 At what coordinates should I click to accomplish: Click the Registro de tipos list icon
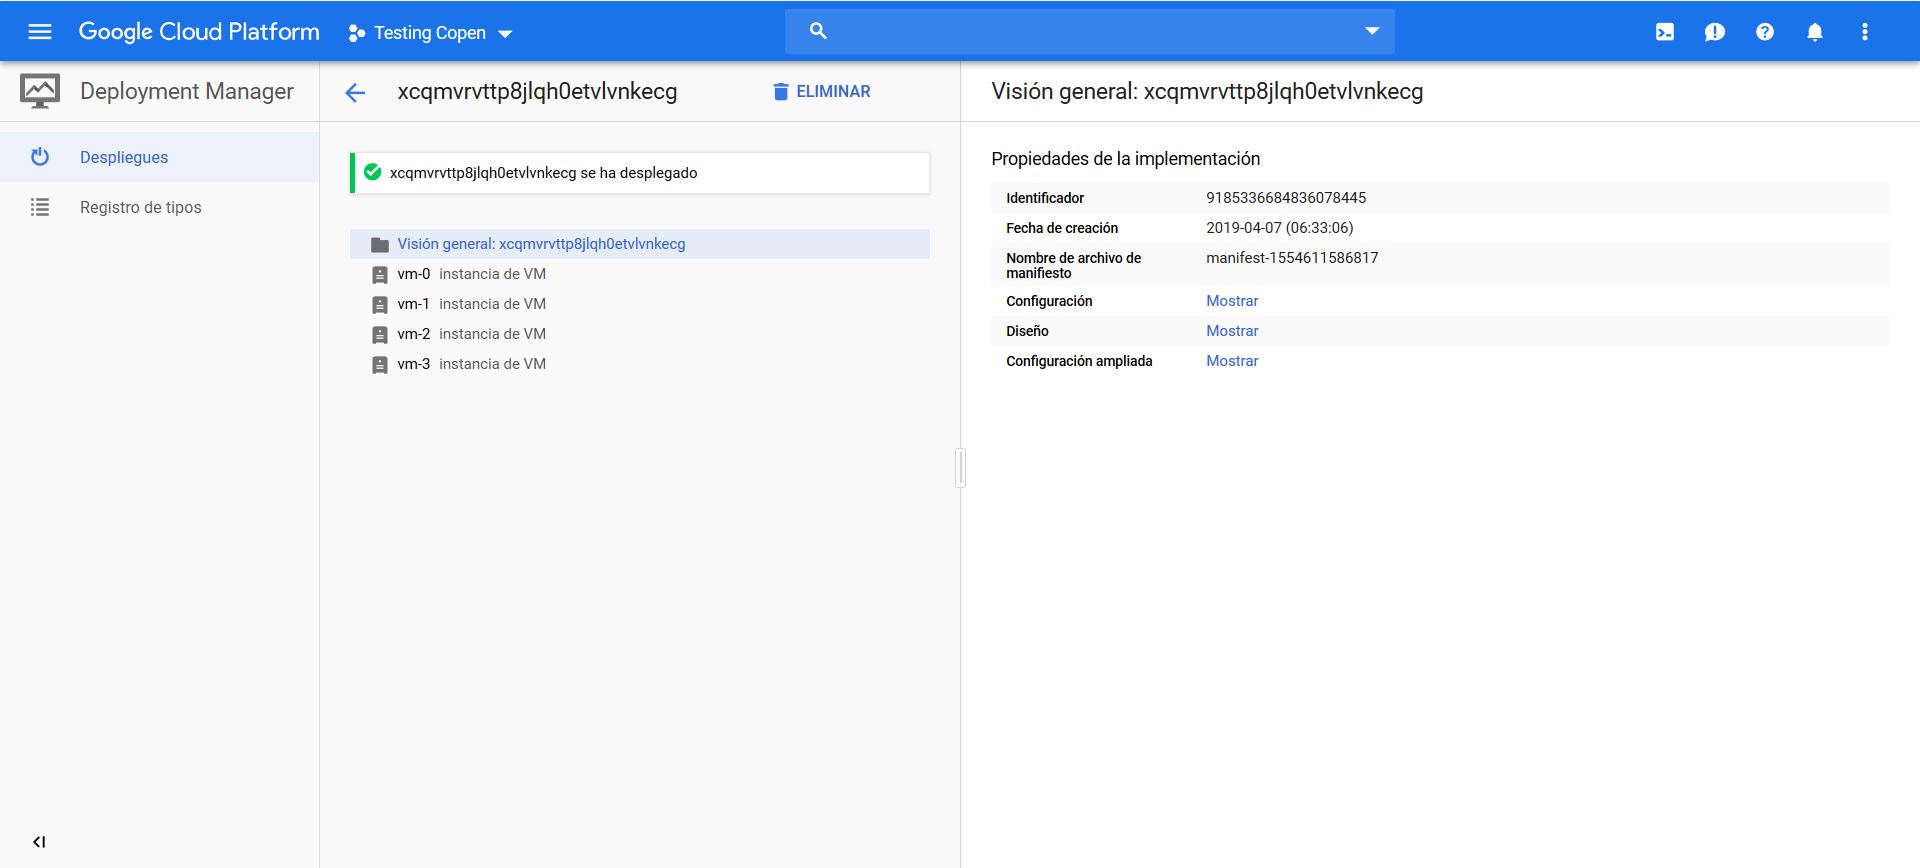click(x=40, y=207)
